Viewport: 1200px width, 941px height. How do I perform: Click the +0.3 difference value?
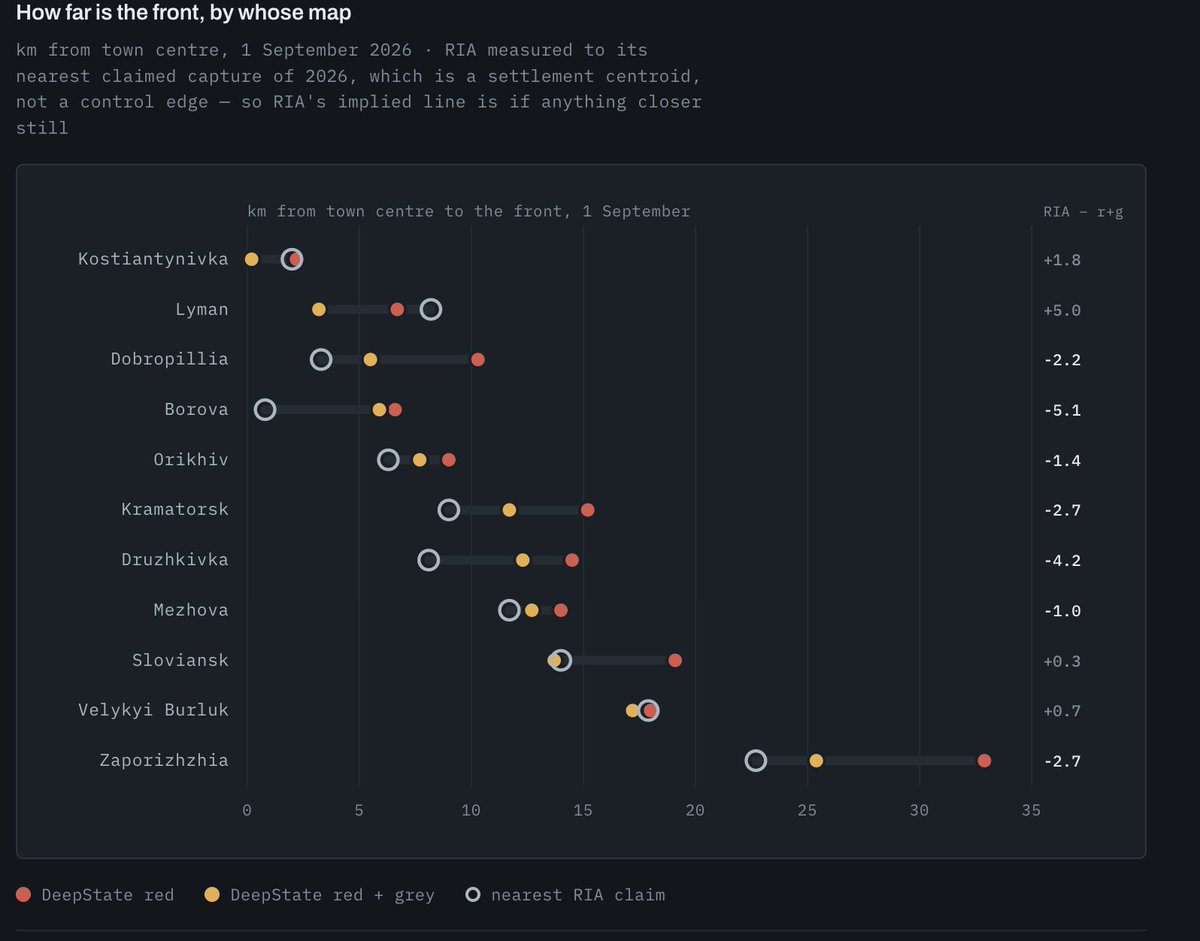coord(1062,660)
